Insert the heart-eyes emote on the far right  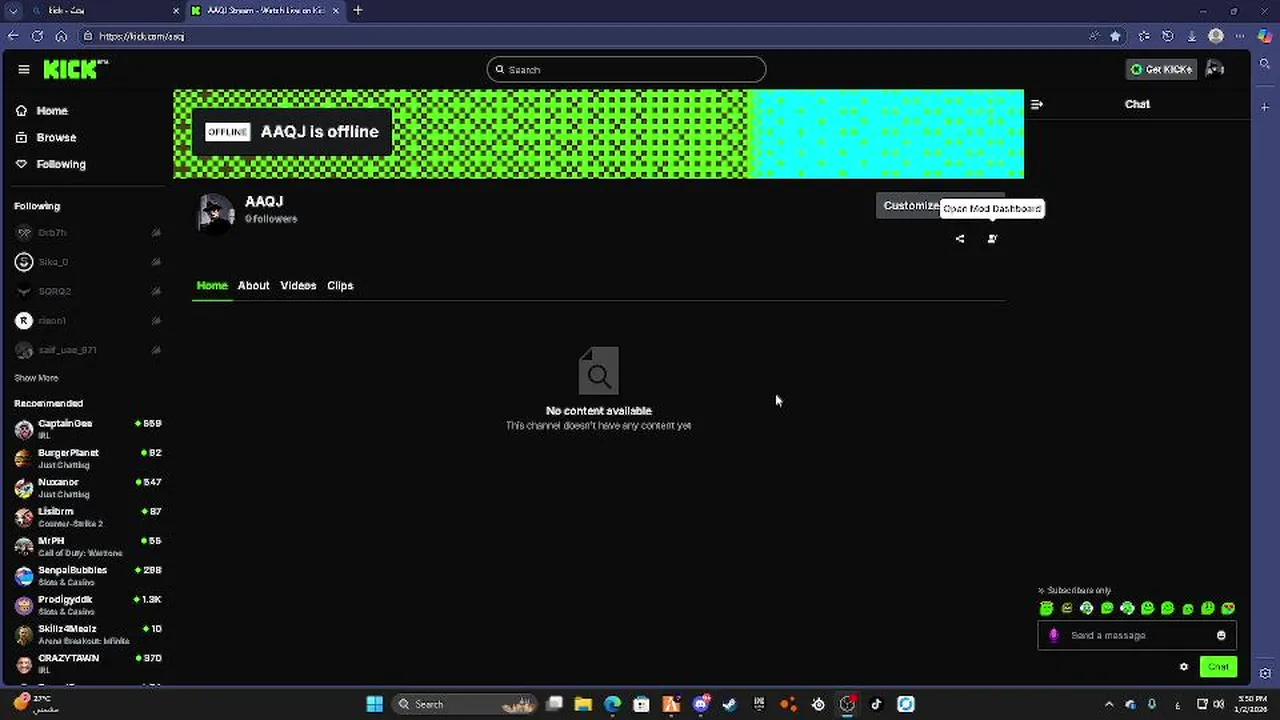click(x=1228, y=608)
